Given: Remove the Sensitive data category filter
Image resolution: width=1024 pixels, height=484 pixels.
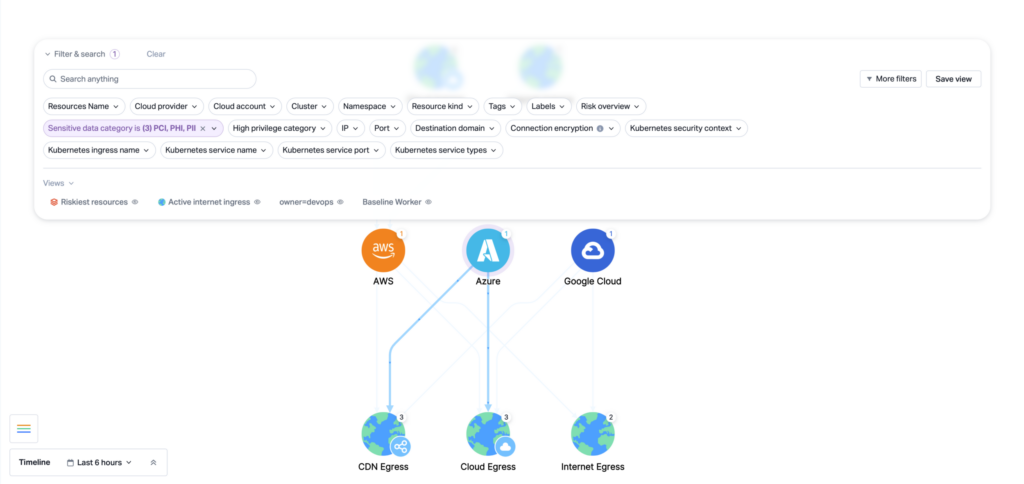Looking at the screenshot, I should (x=202, y=129).
